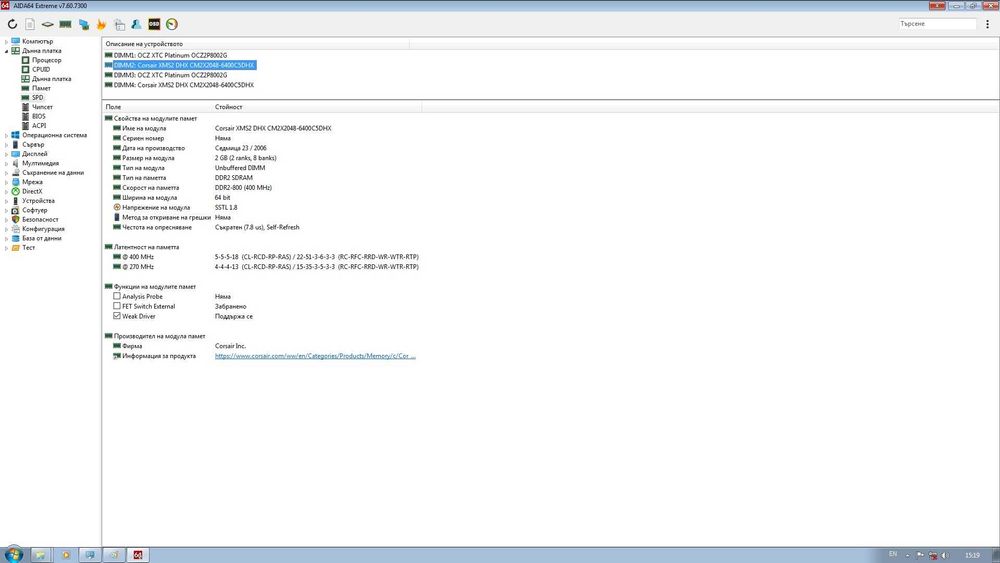
Task: Click the Поле column header
Action: pos(157,107)
